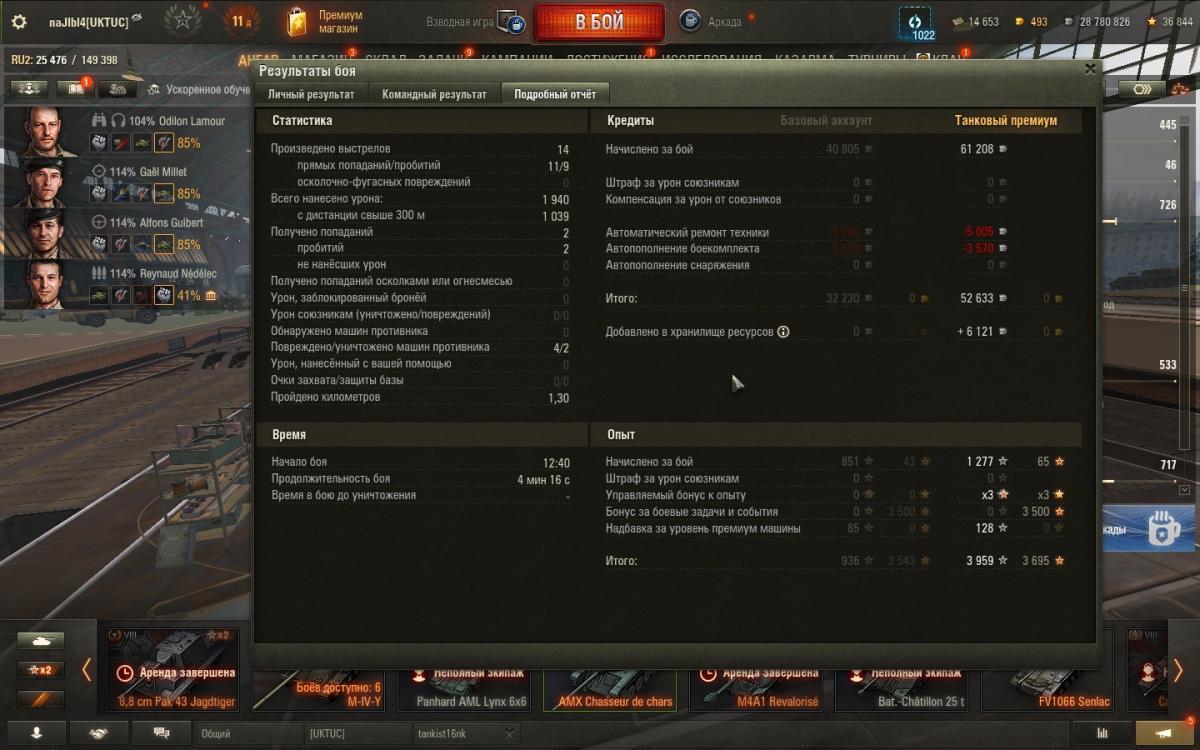Click the coffee mug icon
The width and height of the screenshot is (1200, 750).
click(1160, 529)
